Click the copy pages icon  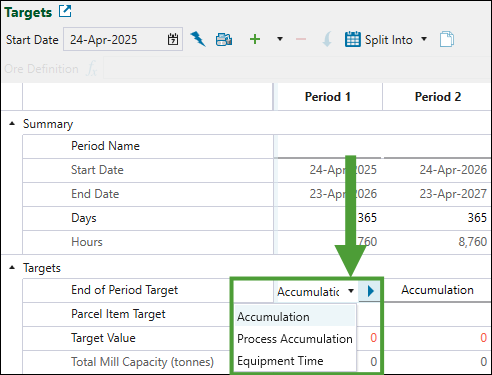point(447,39)
